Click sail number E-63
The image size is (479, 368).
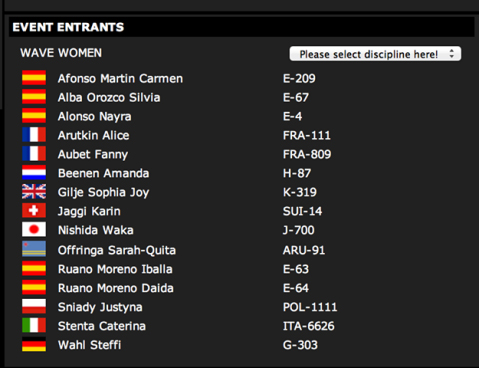pyautogui.click(x=296, y=269)
